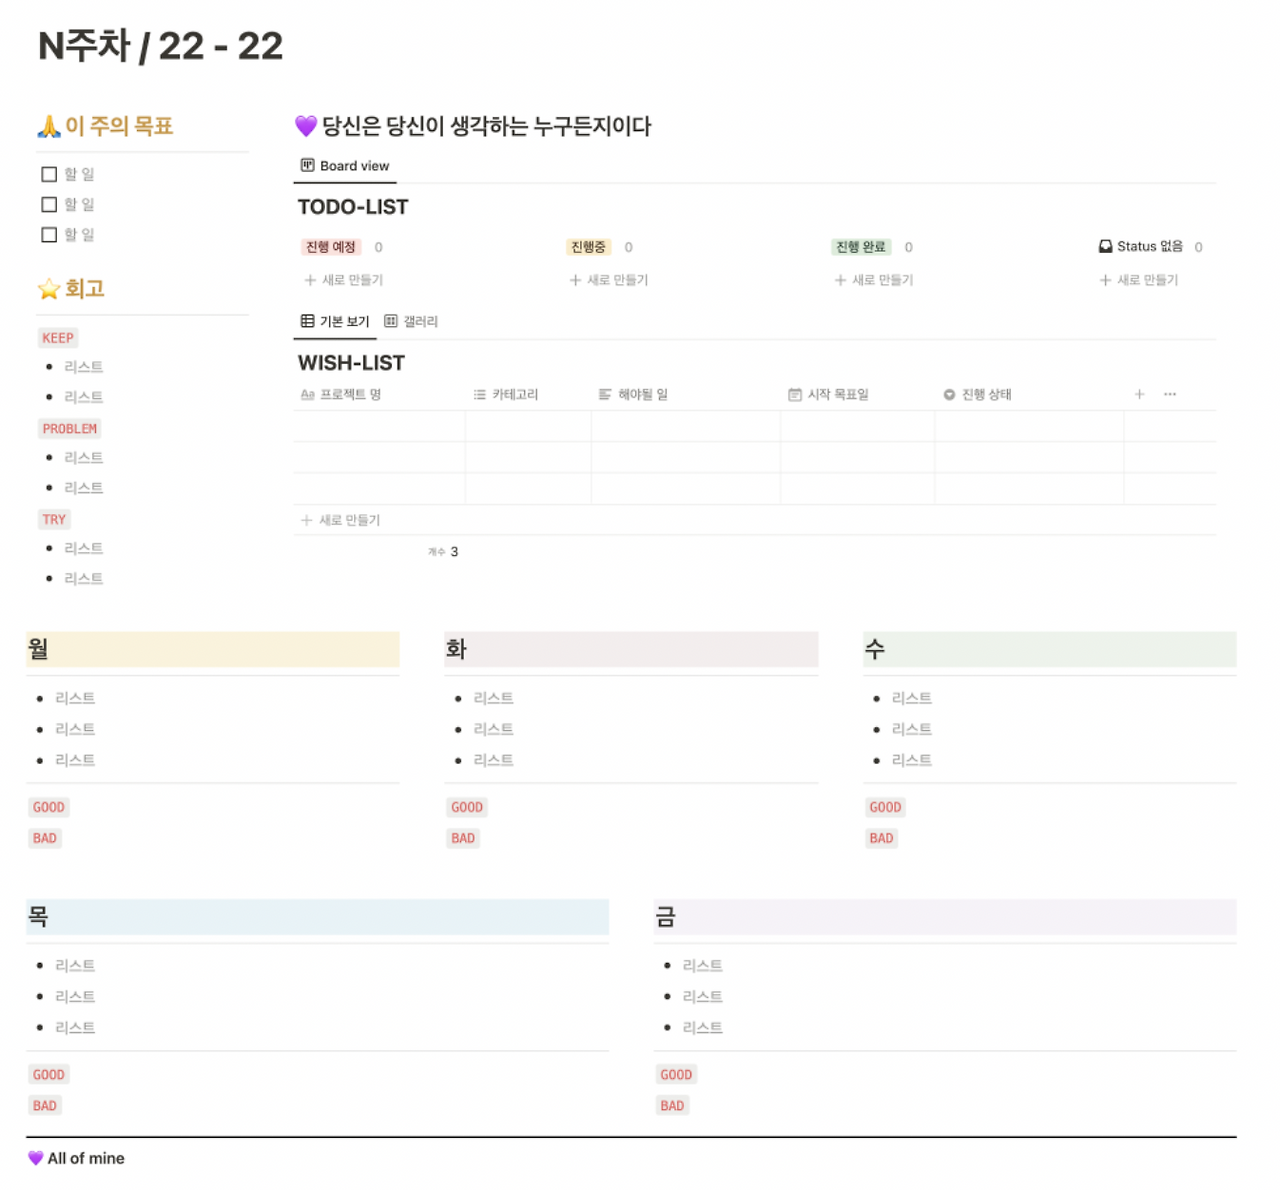
Task: Click the Aa icon on the 프로젝트 명 column
Action: pos(307,394)
